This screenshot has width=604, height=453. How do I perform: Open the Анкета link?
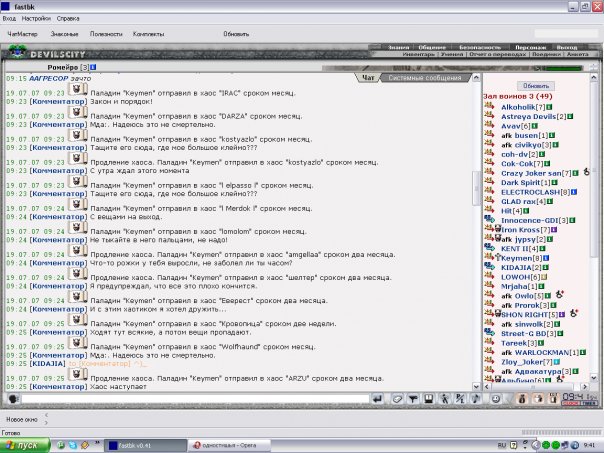click(x=577, y=54)
